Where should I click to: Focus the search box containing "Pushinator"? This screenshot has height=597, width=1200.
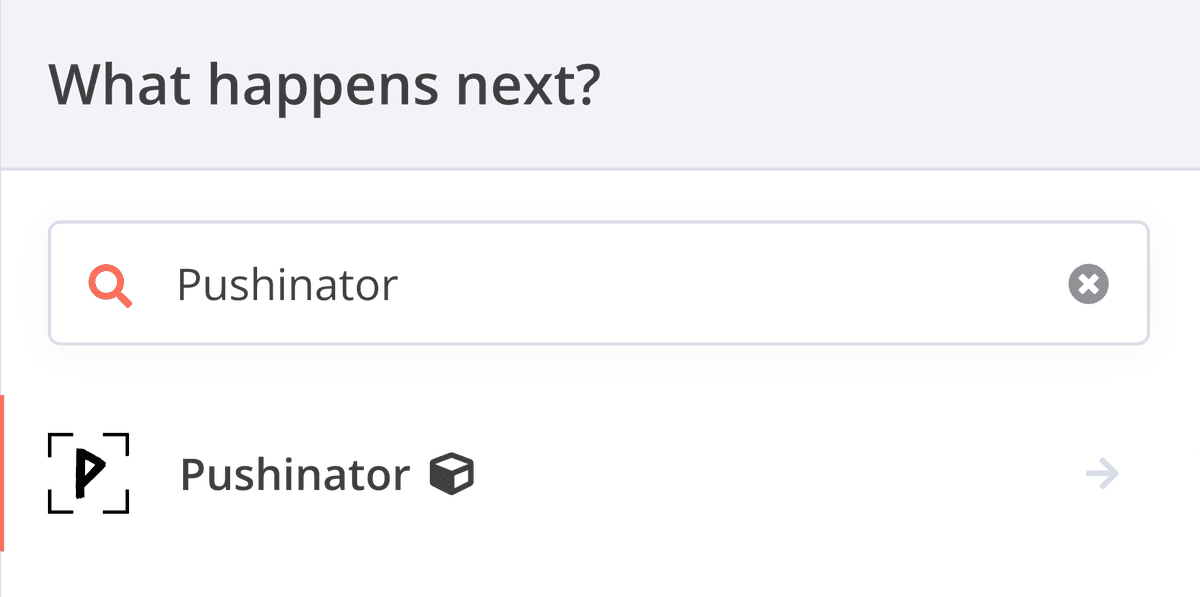598,284
